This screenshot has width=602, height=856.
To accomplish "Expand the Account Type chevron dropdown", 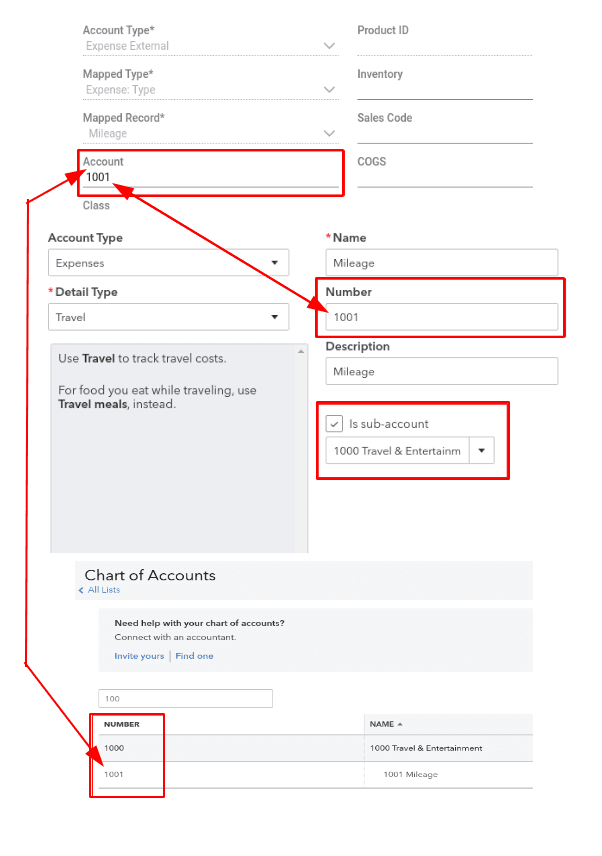I will [x=330, y=46].
